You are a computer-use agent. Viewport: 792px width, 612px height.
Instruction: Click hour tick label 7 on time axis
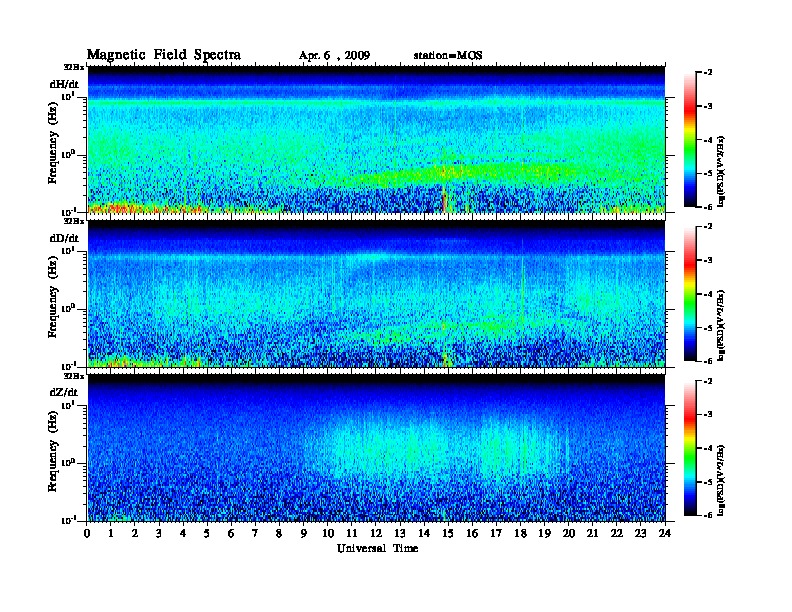coord(255,533)
